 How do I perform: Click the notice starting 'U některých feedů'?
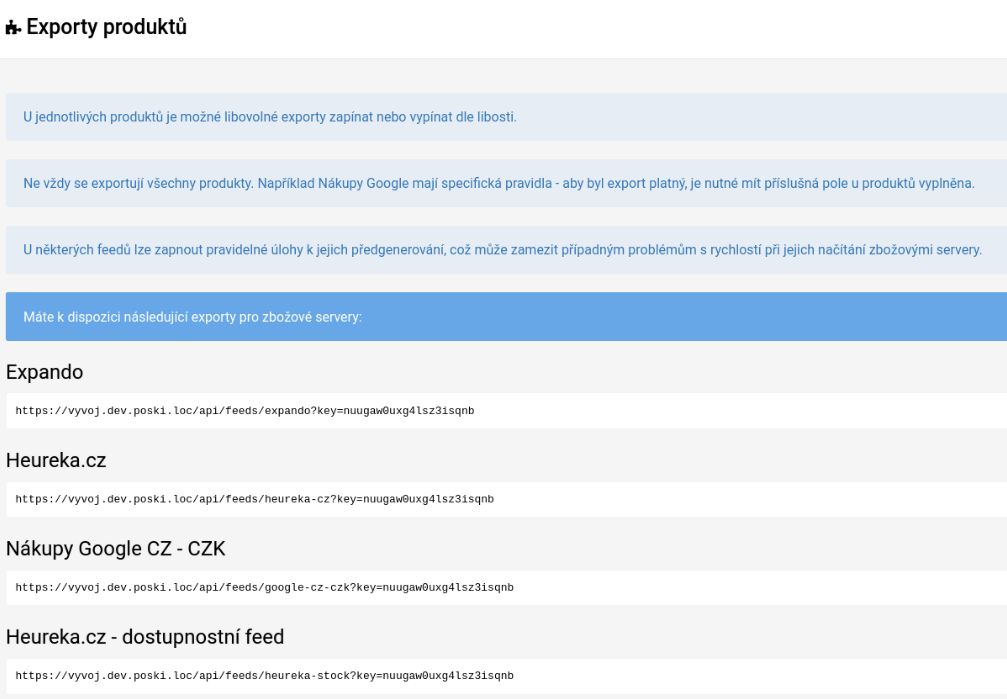507,249
